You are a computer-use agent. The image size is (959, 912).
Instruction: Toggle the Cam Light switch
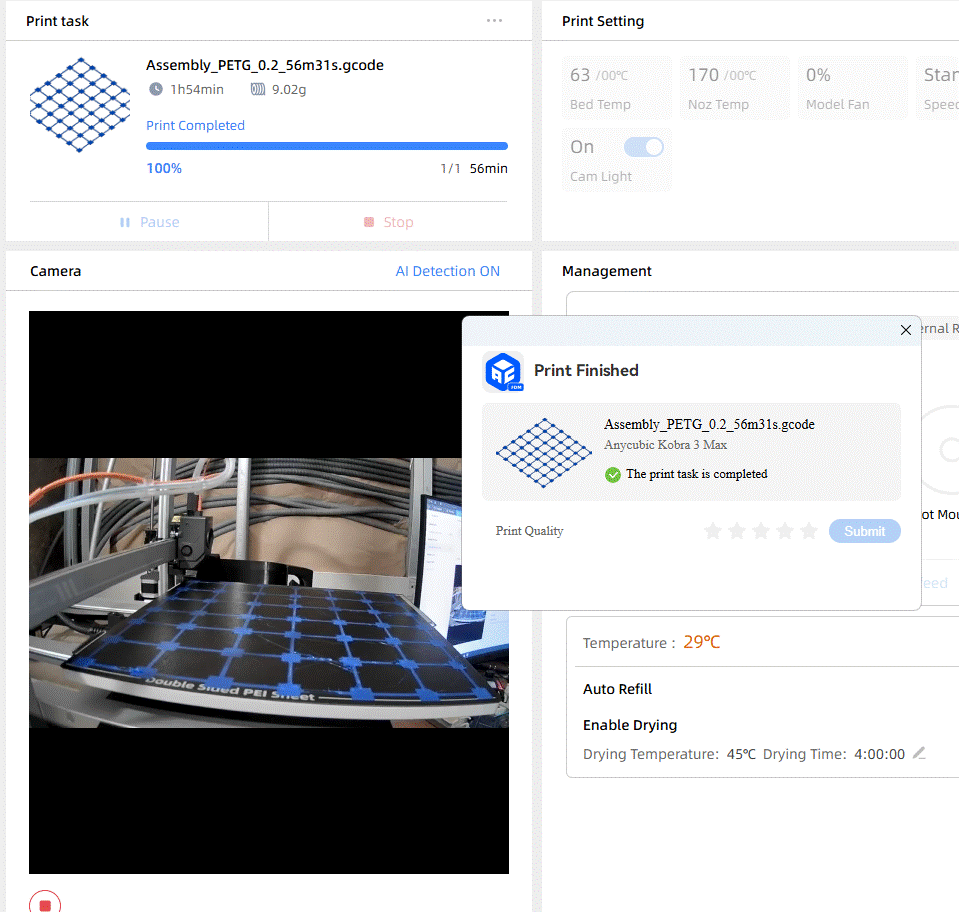coord(643,147)
